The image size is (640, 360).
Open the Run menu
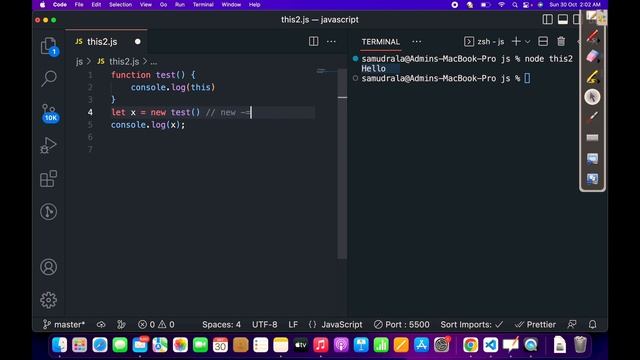180,4
